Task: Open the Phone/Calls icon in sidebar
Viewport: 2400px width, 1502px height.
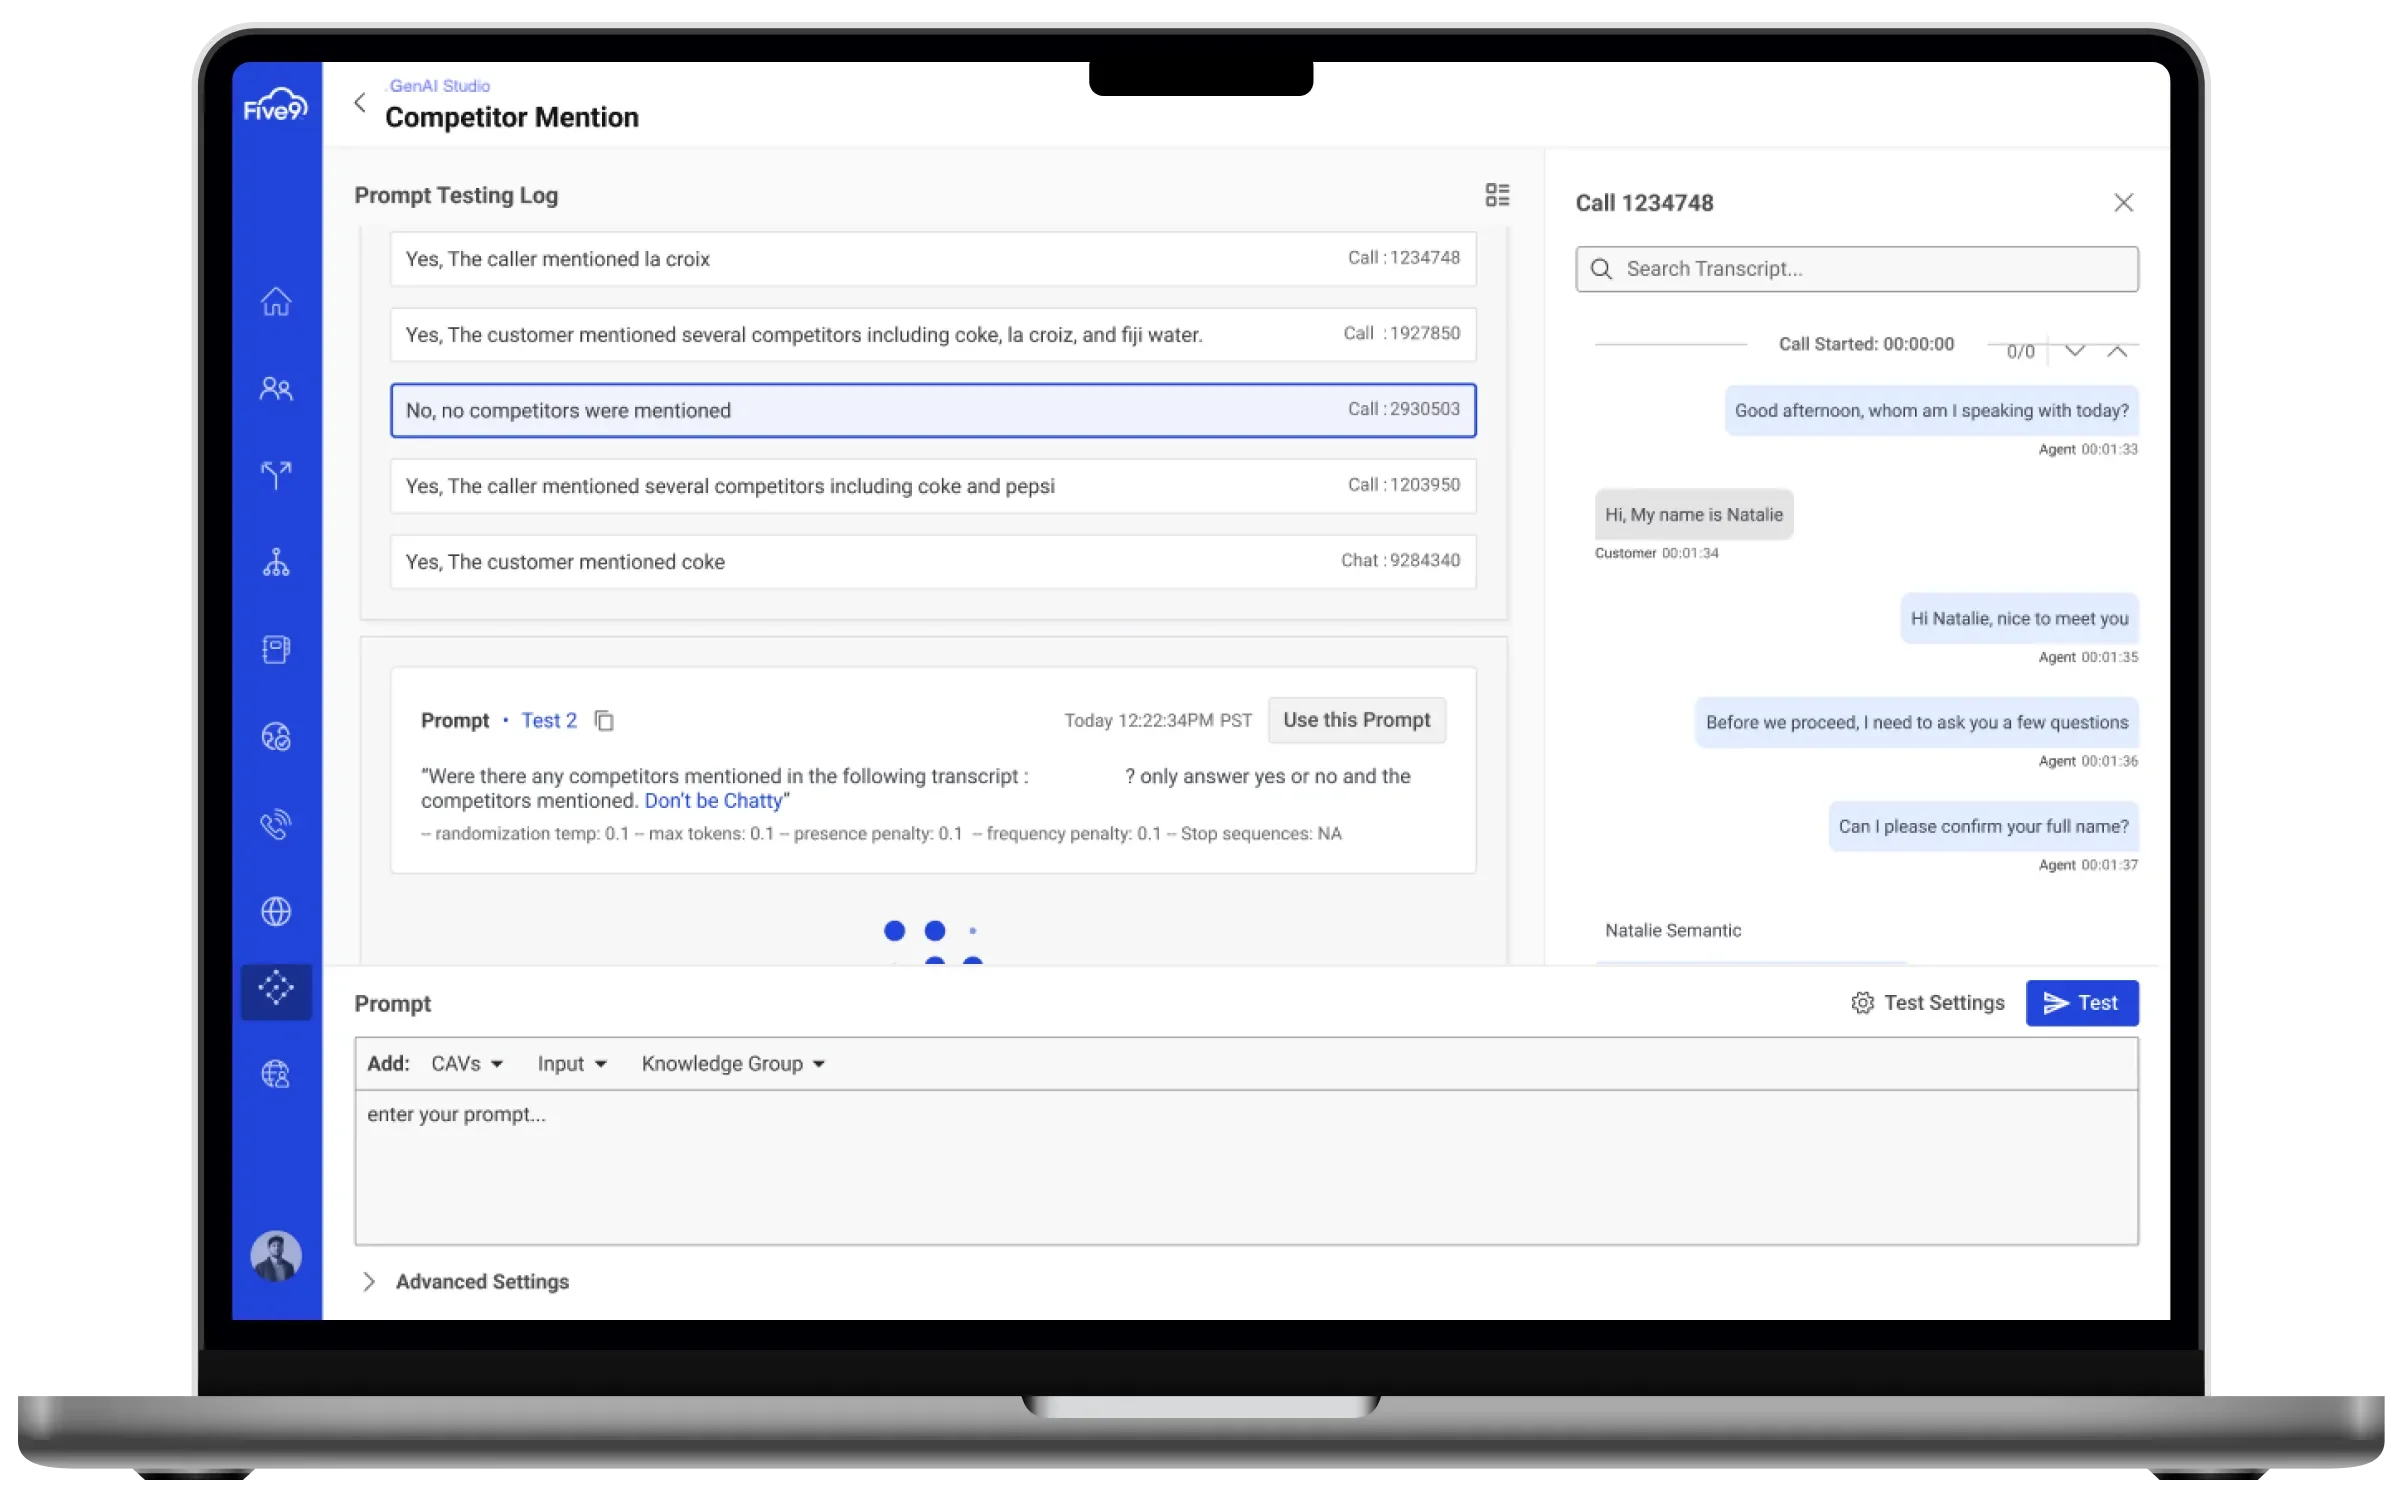Action: pos(275,822)
